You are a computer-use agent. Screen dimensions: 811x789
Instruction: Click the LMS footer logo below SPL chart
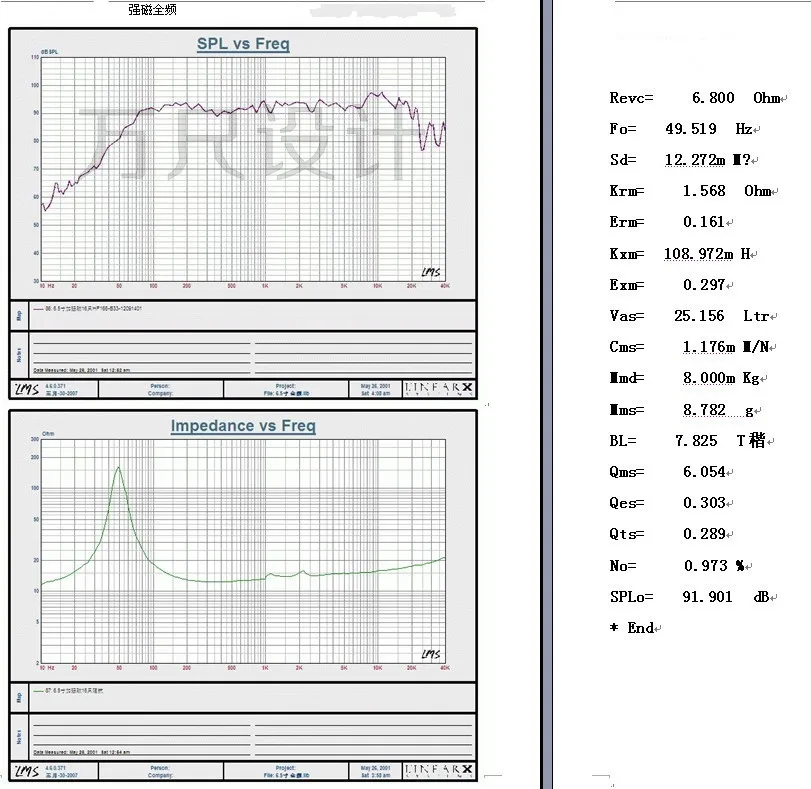tap(27, 389)
